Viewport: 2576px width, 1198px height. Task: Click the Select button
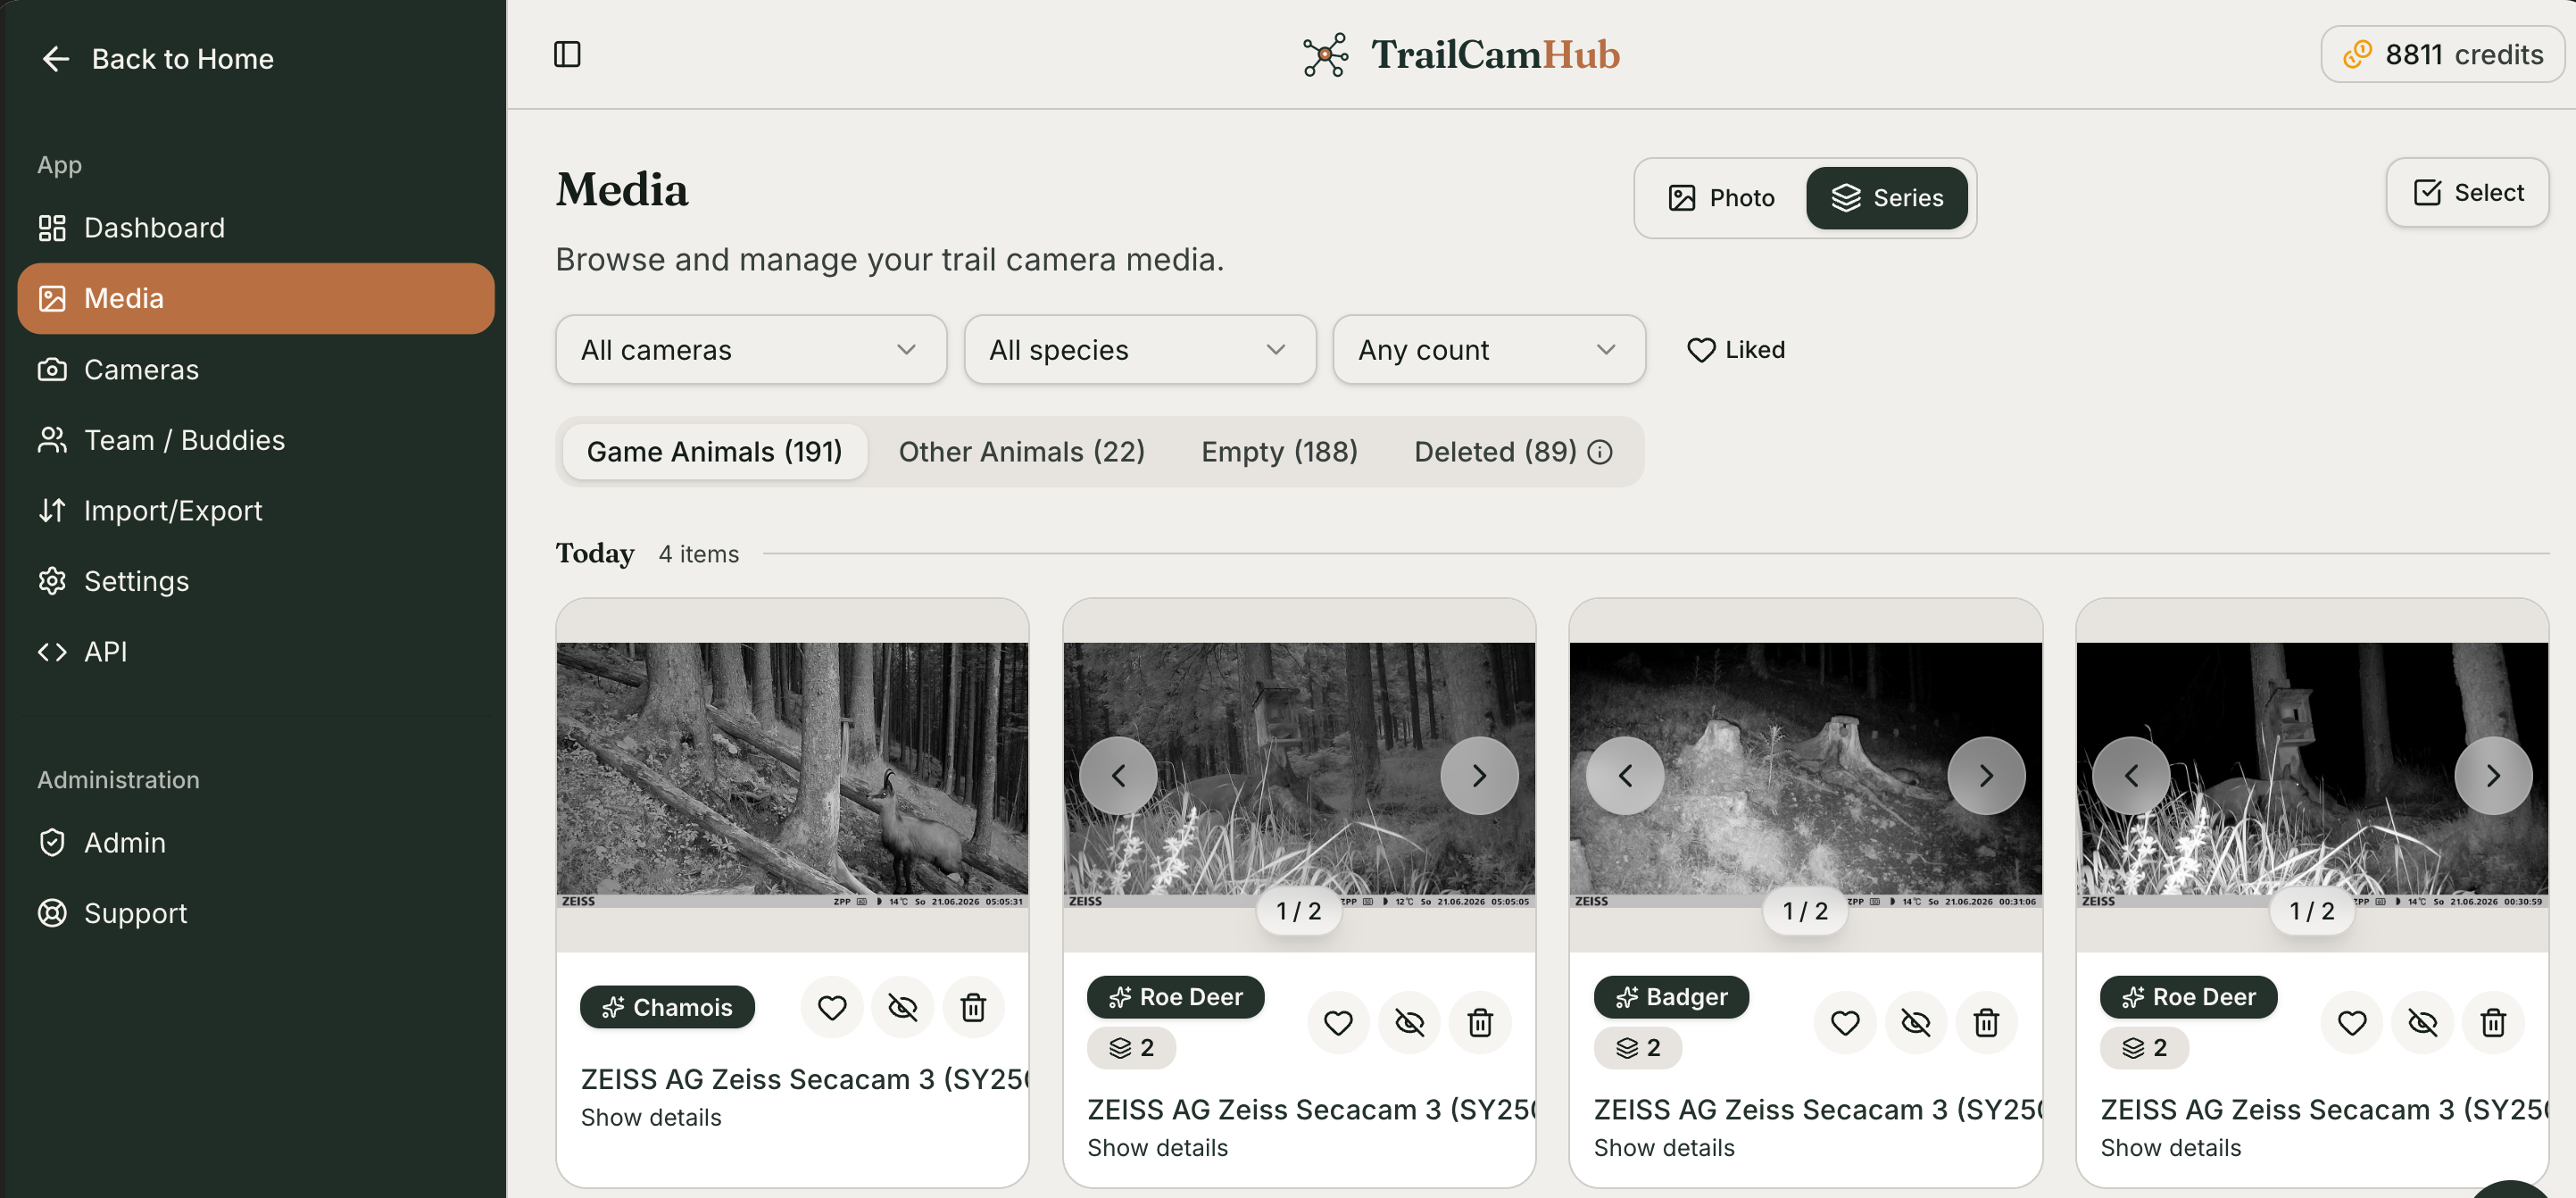tap(2467, 192)
